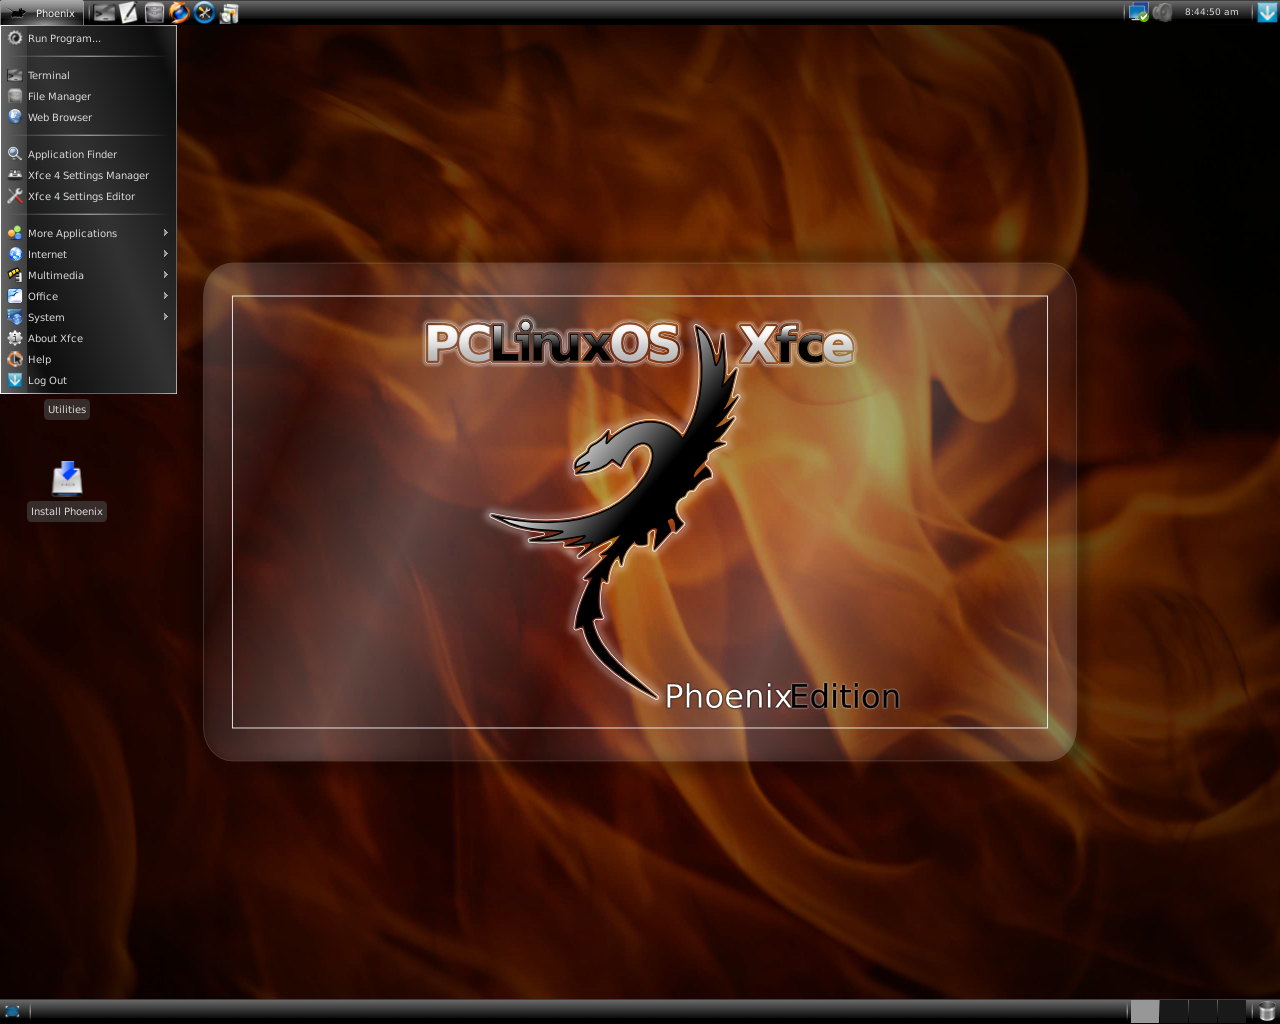
Task: Click the blue down-arrow icon in top panel
Action: coord(1267,13)
